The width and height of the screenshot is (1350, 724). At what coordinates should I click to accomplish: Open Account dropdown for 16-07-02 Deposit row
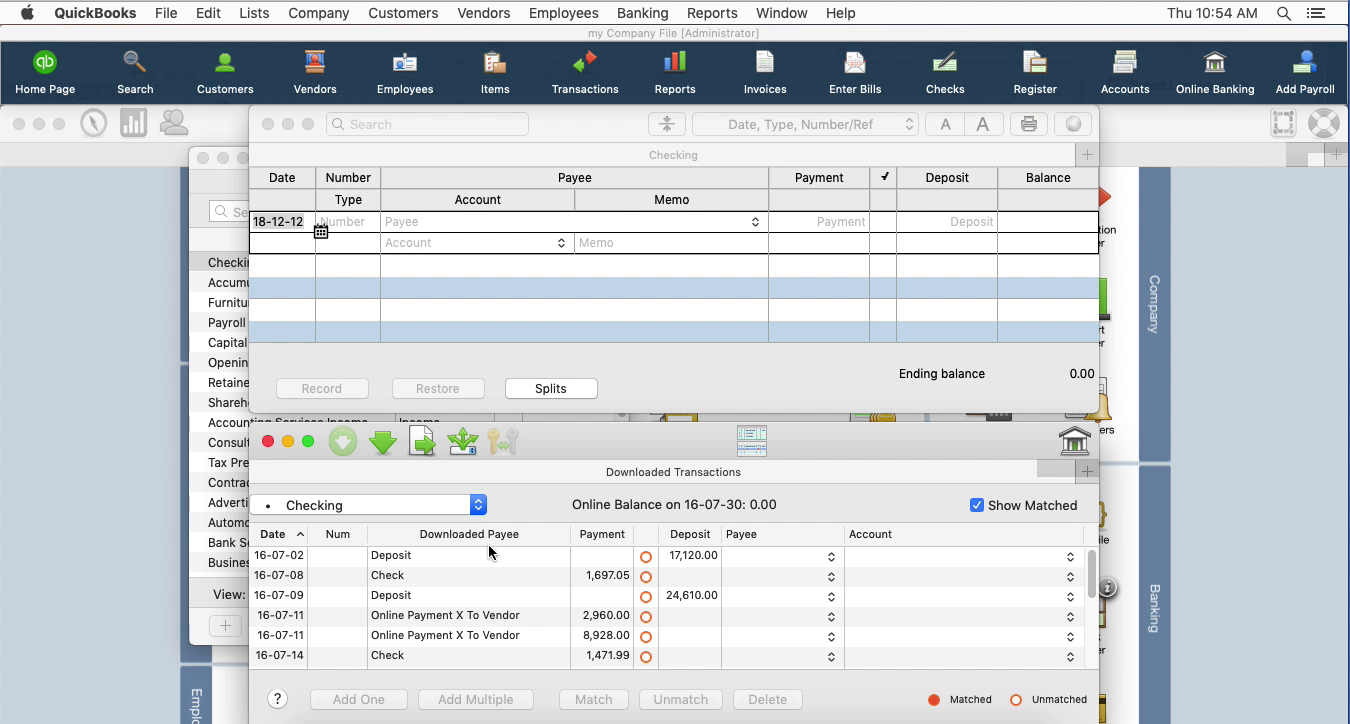coord(1070,557)
